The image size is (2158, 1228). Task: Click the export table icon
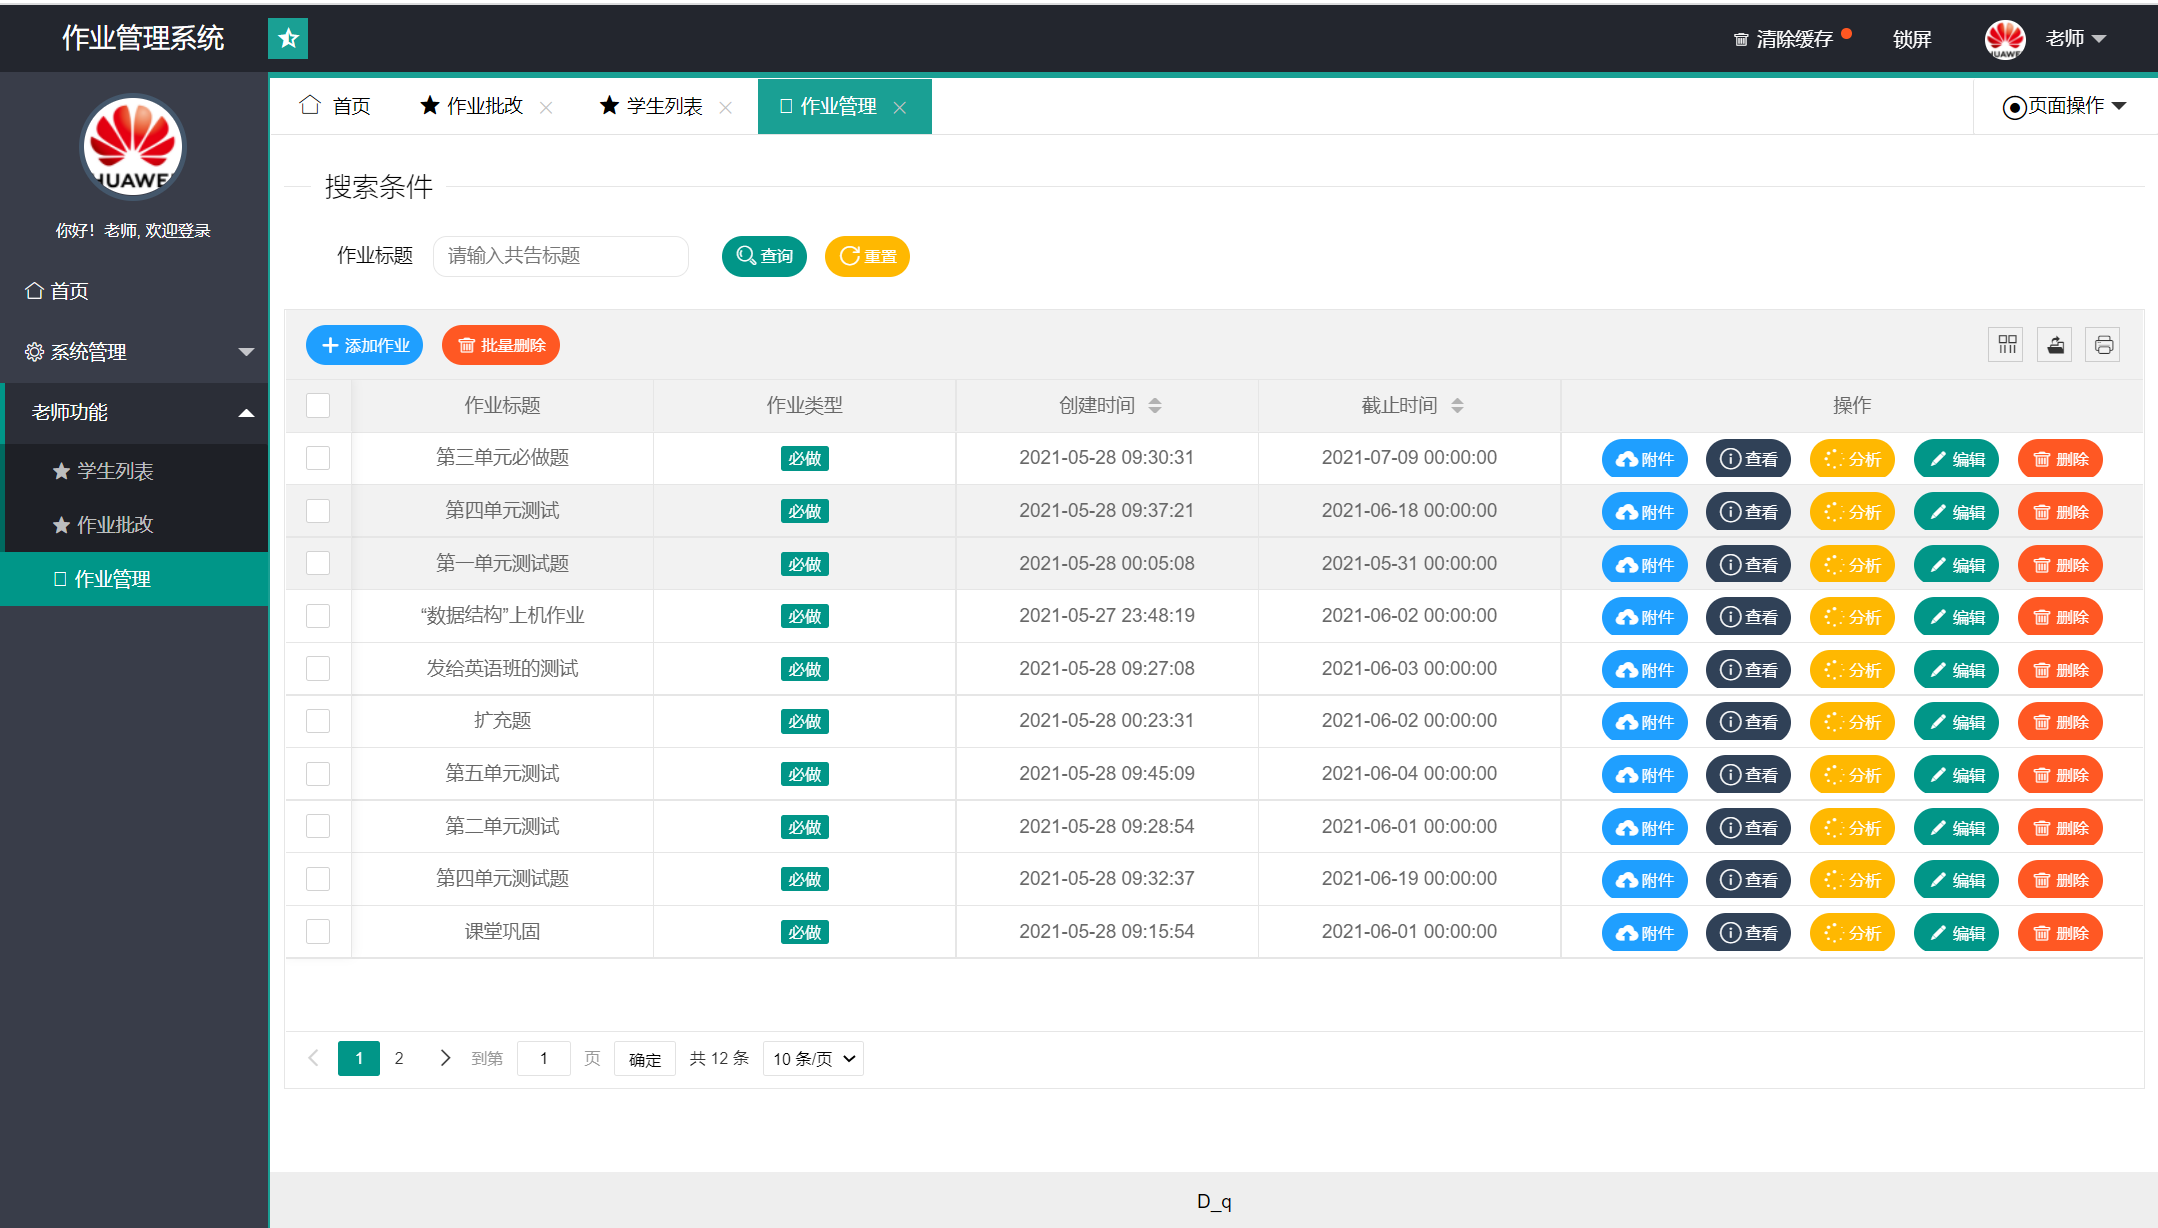click(x=2055, y=345)
